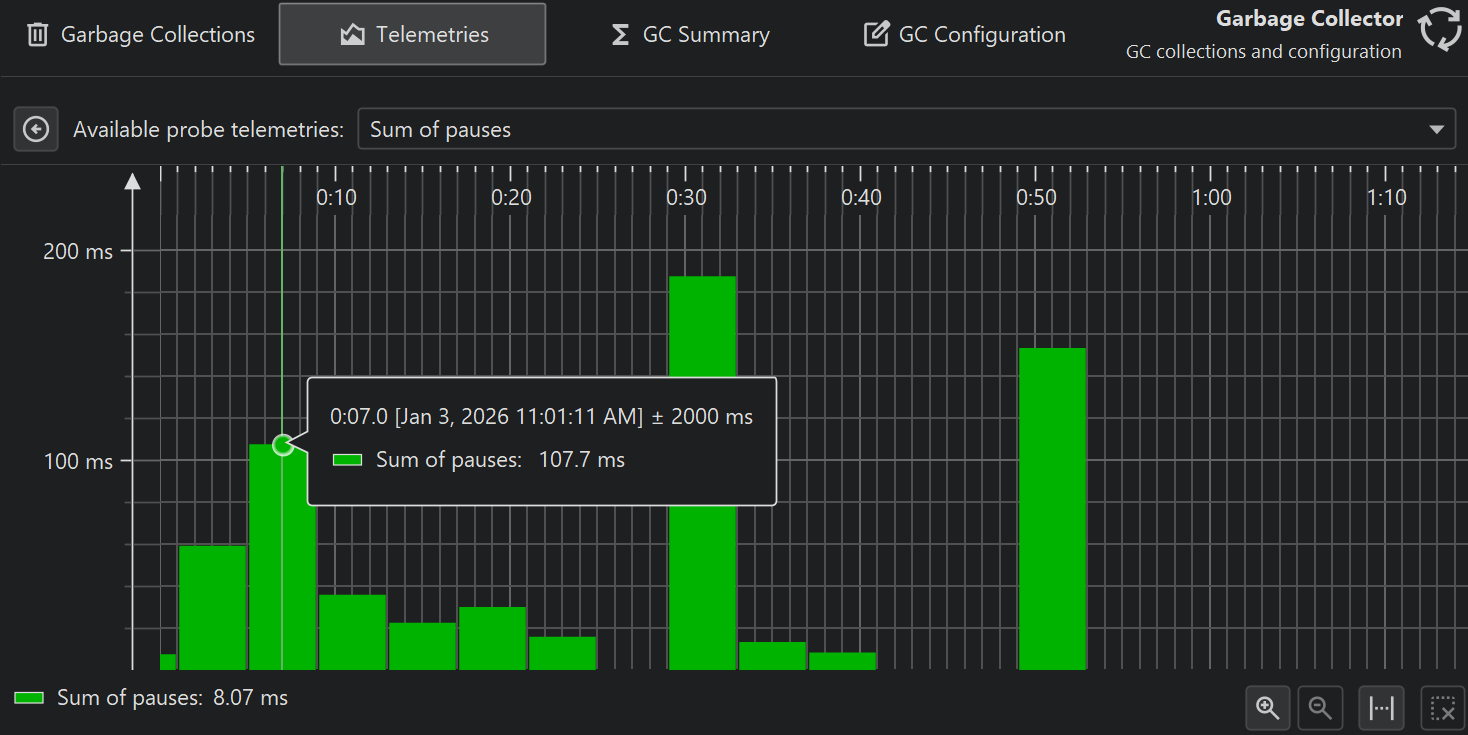The height and width of the screenshot is (735, 1468).
Task: Click the zoom in magnifier icon
Action: click(x=1268, y=708)
